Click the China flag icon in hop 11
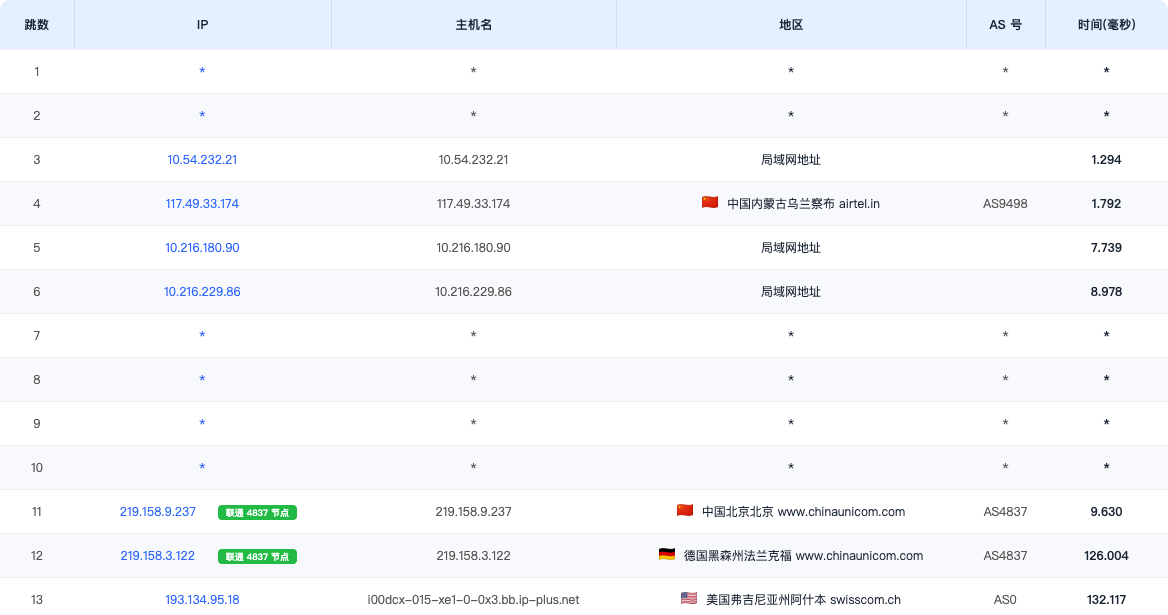 [685, 511]
